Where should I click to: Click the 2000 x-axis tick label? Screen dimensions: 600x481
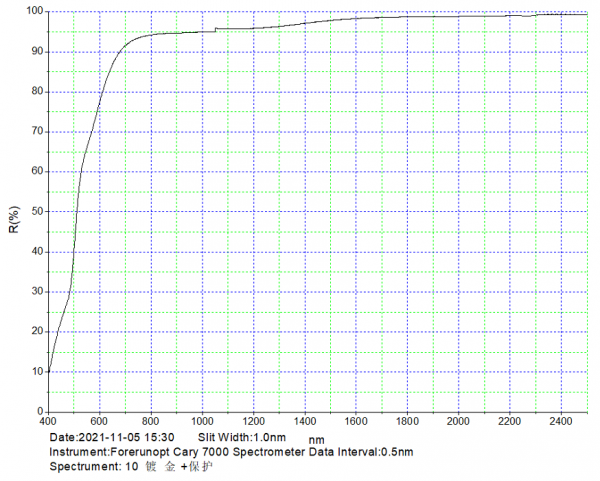pos(459,421)
